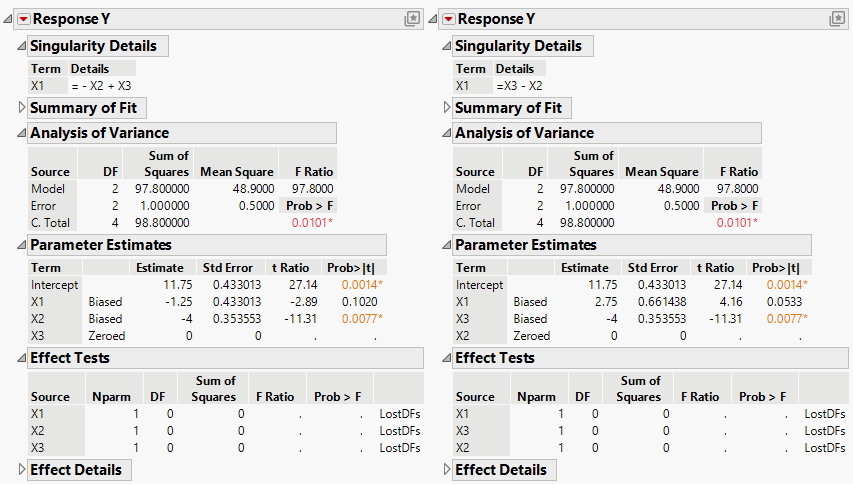
Task: Collapse right Response Y outline with gray triangle
Action: click(433, 19)
